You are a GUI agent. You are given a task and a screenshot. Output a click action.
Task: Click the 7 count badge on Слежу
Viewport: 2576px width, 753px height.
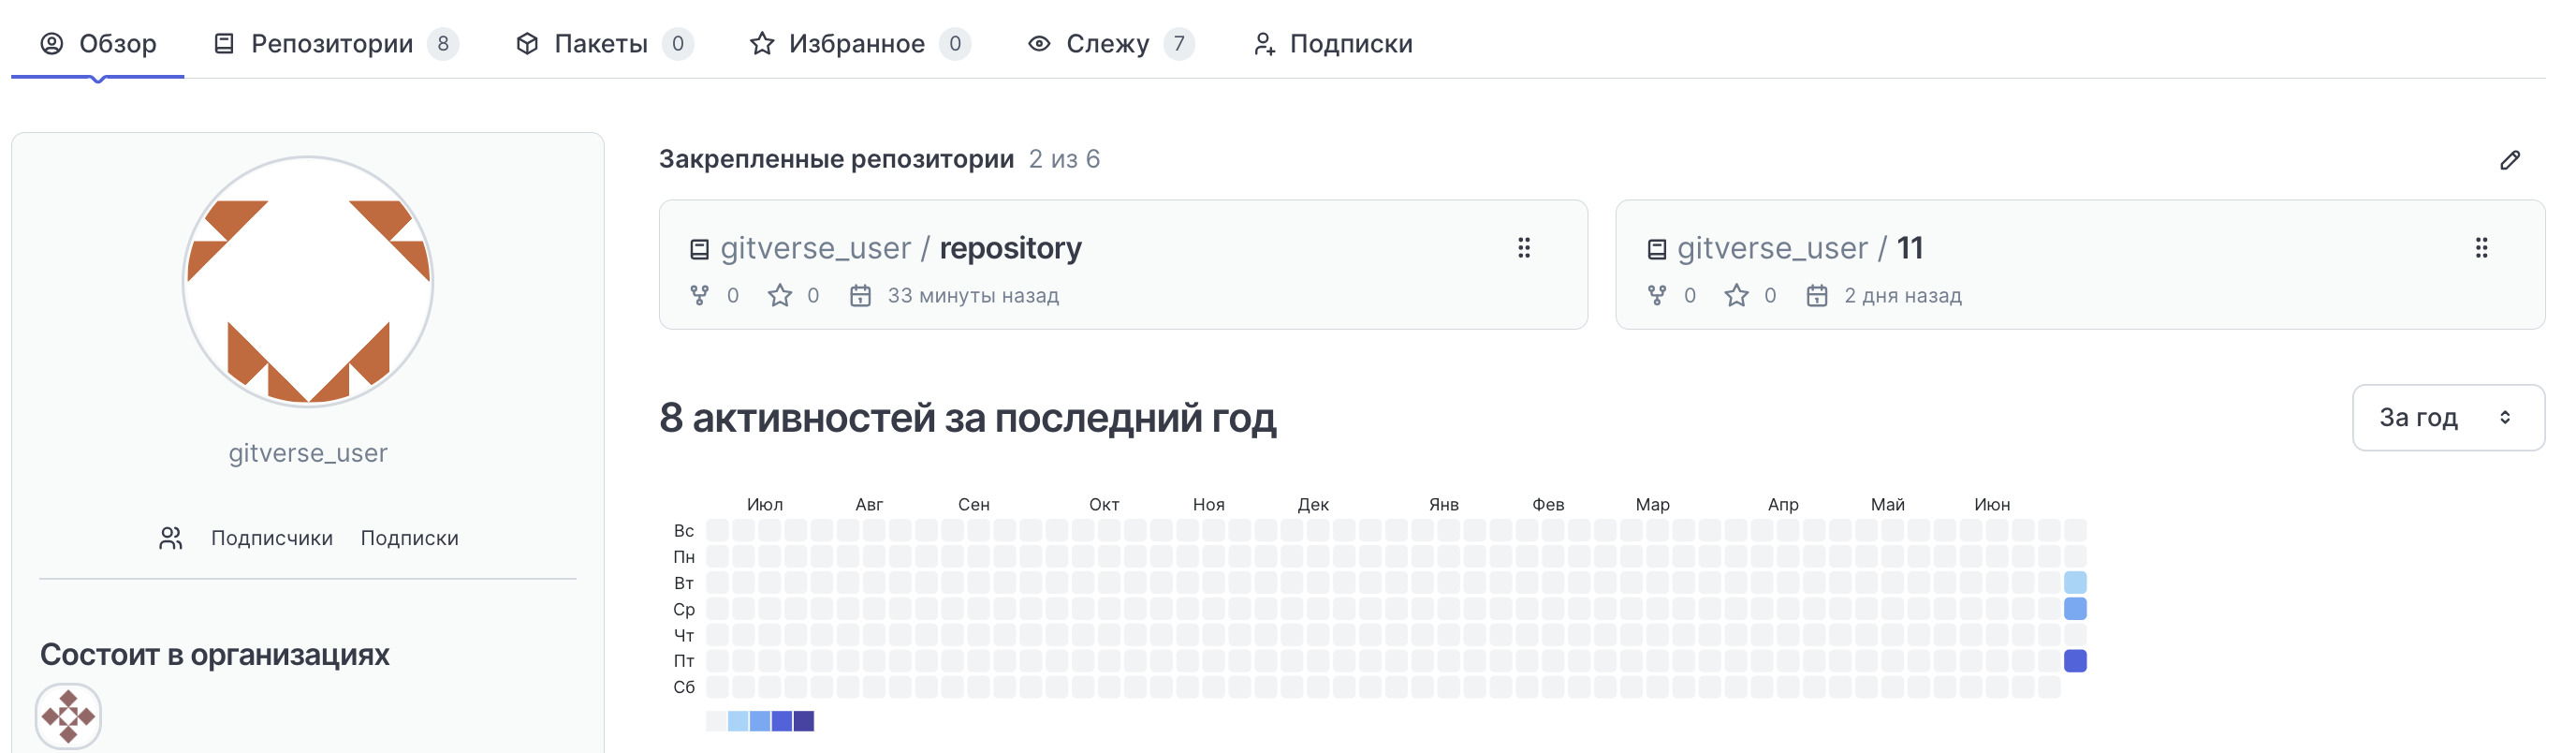click(1179, 44)
